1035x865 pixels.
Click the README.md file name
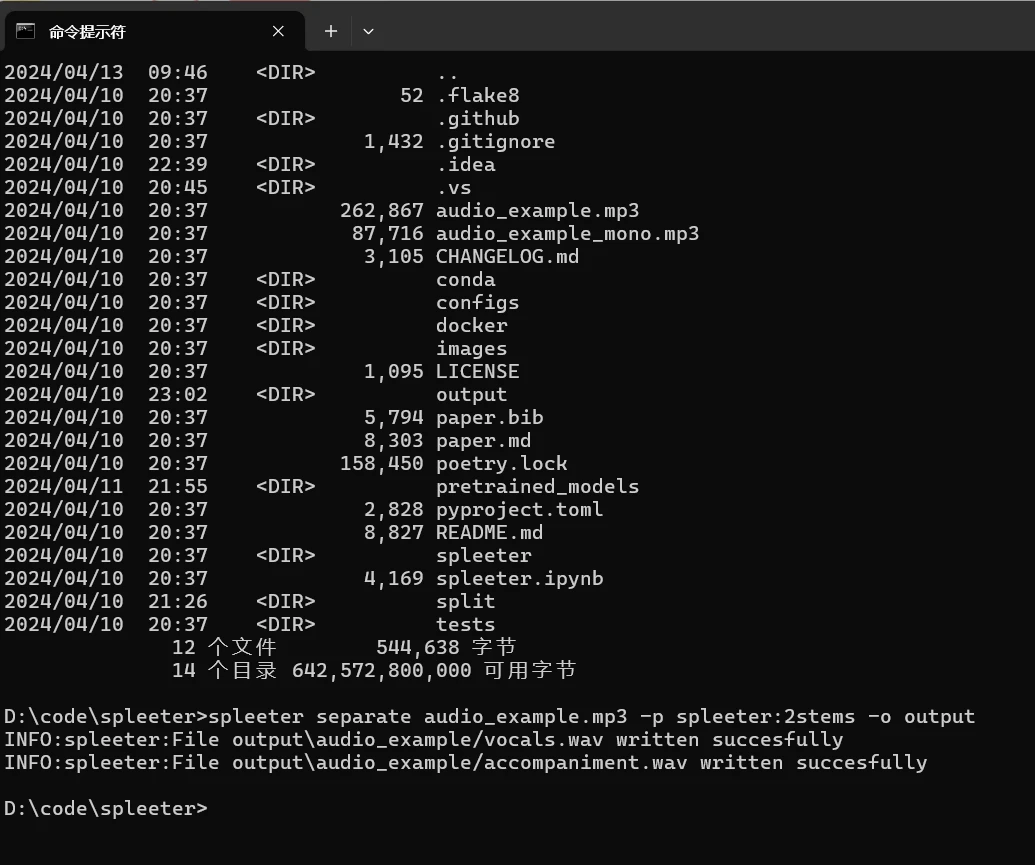pyautogui.click(x=489, y=533)
